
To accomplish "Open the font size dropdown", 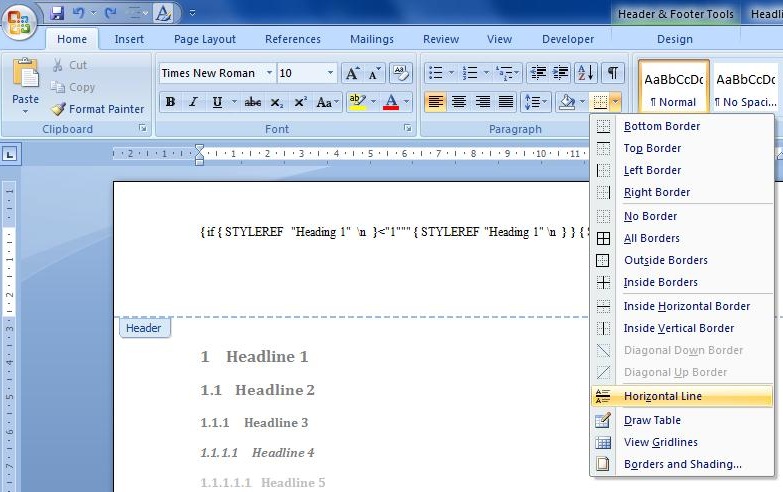I will pyautogui.click(x=330, y=73).
